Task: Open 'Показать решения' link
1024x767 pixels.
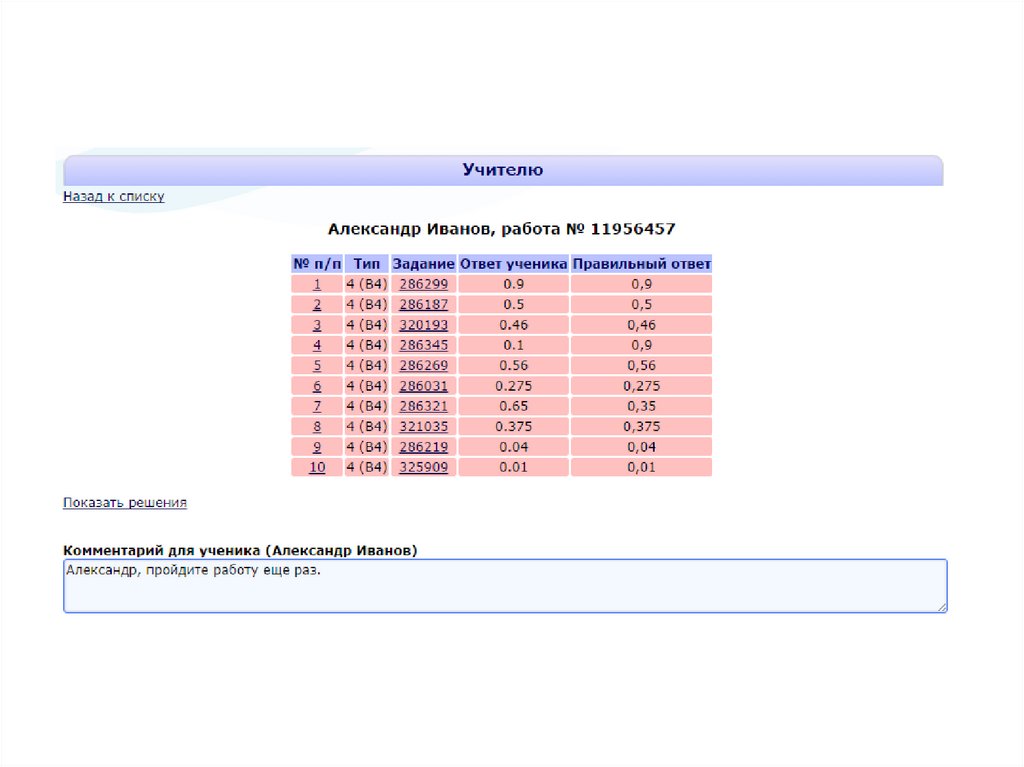Action: pyautogui.click(x=124, y=503)
